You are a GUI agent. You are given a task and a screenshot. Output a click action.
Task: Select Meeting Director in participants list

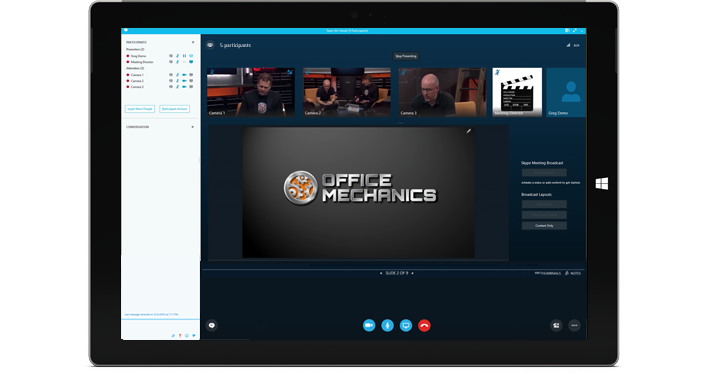tap(142, 62)
